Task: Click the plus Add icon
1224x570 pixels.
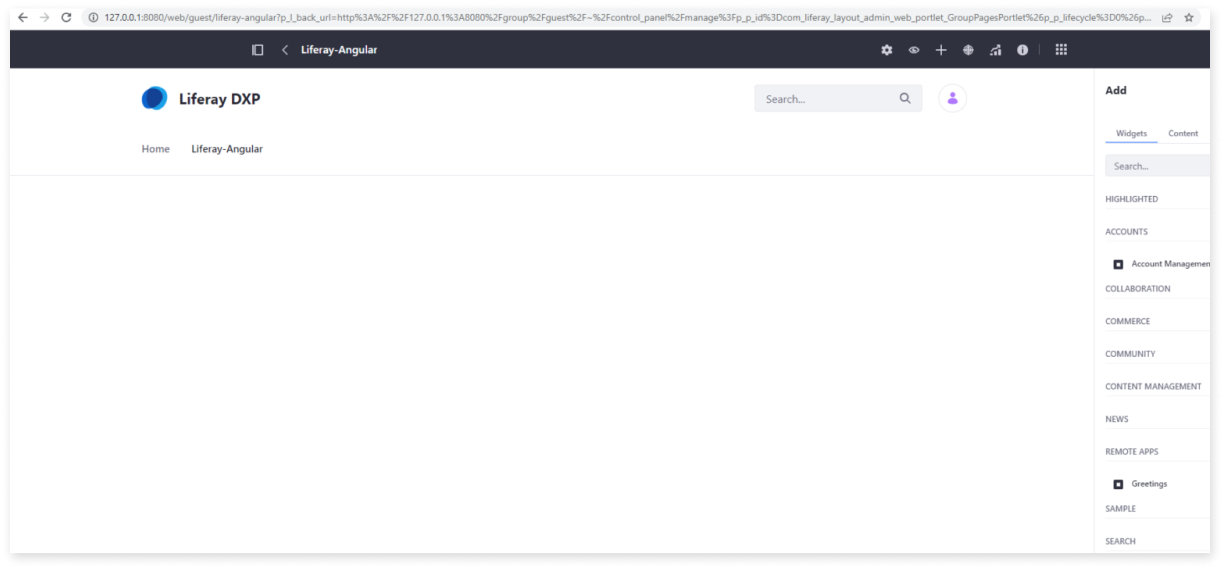Action: click(941, 50)
